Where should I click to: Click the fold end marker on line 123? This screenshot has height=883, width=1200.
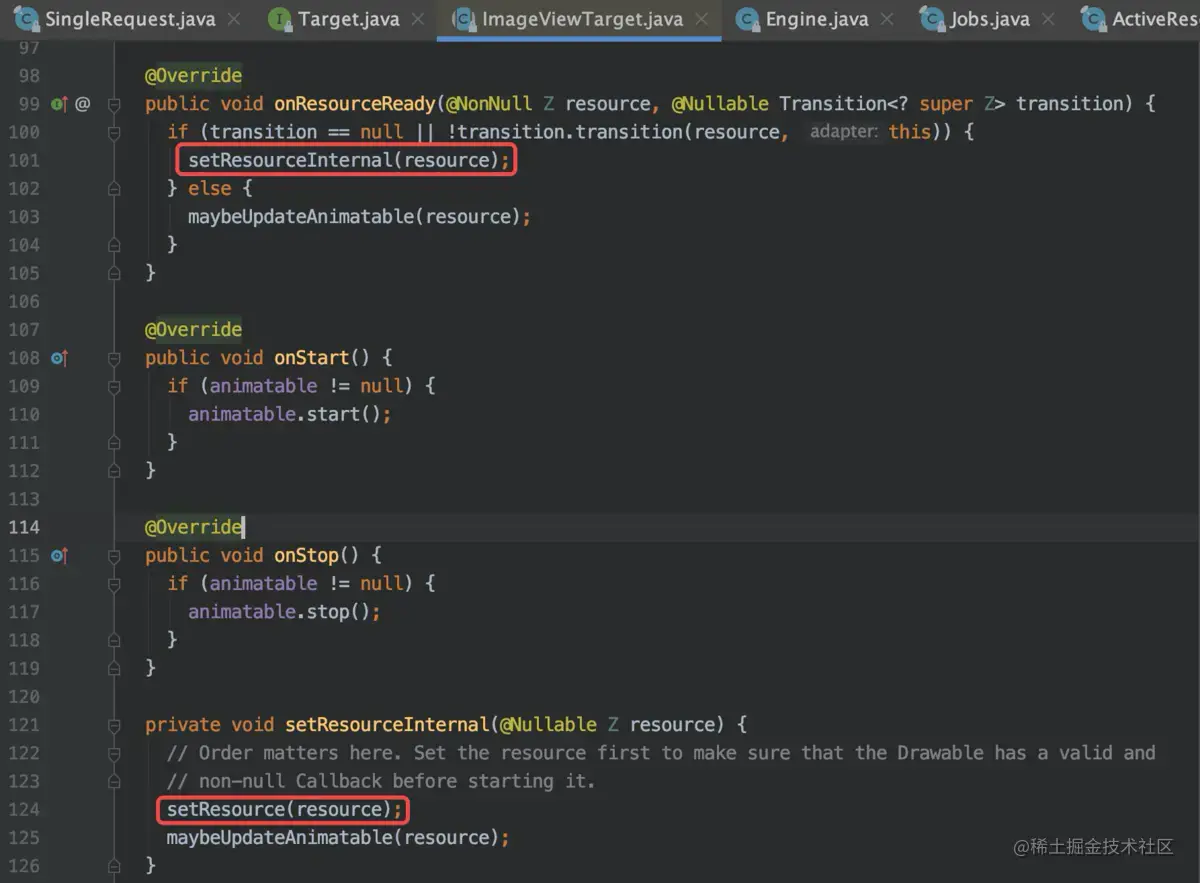114,781
